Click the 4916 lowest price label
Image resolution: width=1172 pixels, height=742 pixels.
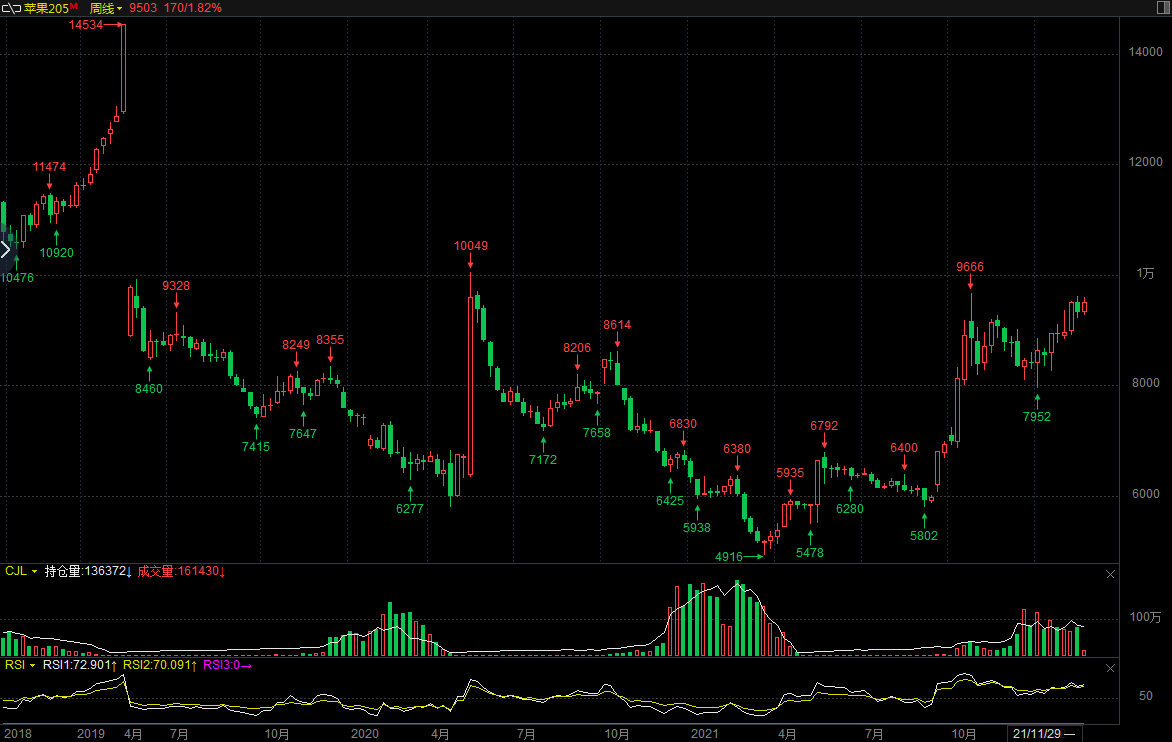[729, 557]
